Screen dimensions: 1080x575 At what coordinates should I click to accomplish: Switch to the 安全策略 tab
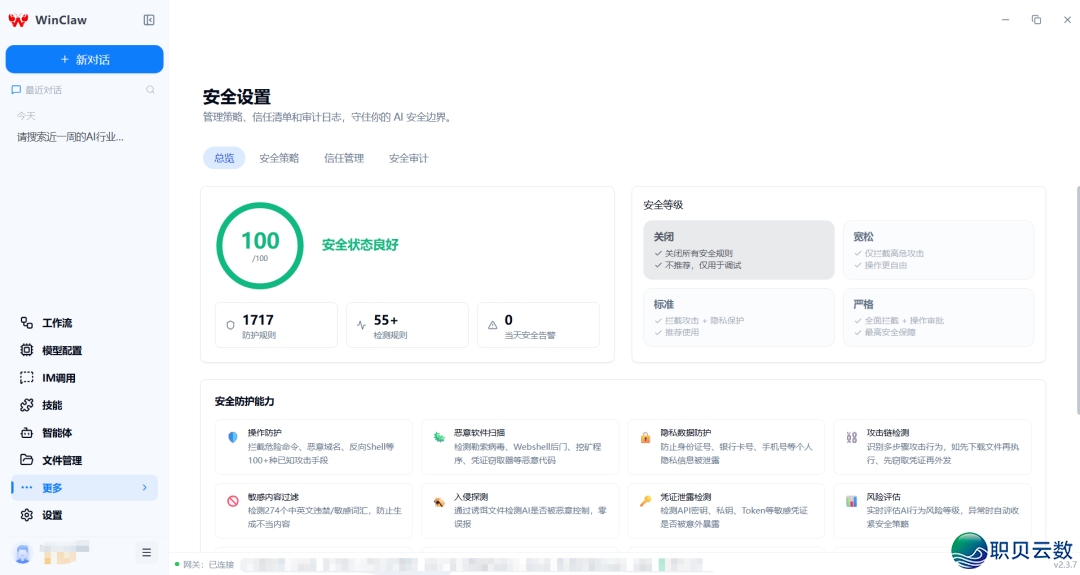[279, 158]
